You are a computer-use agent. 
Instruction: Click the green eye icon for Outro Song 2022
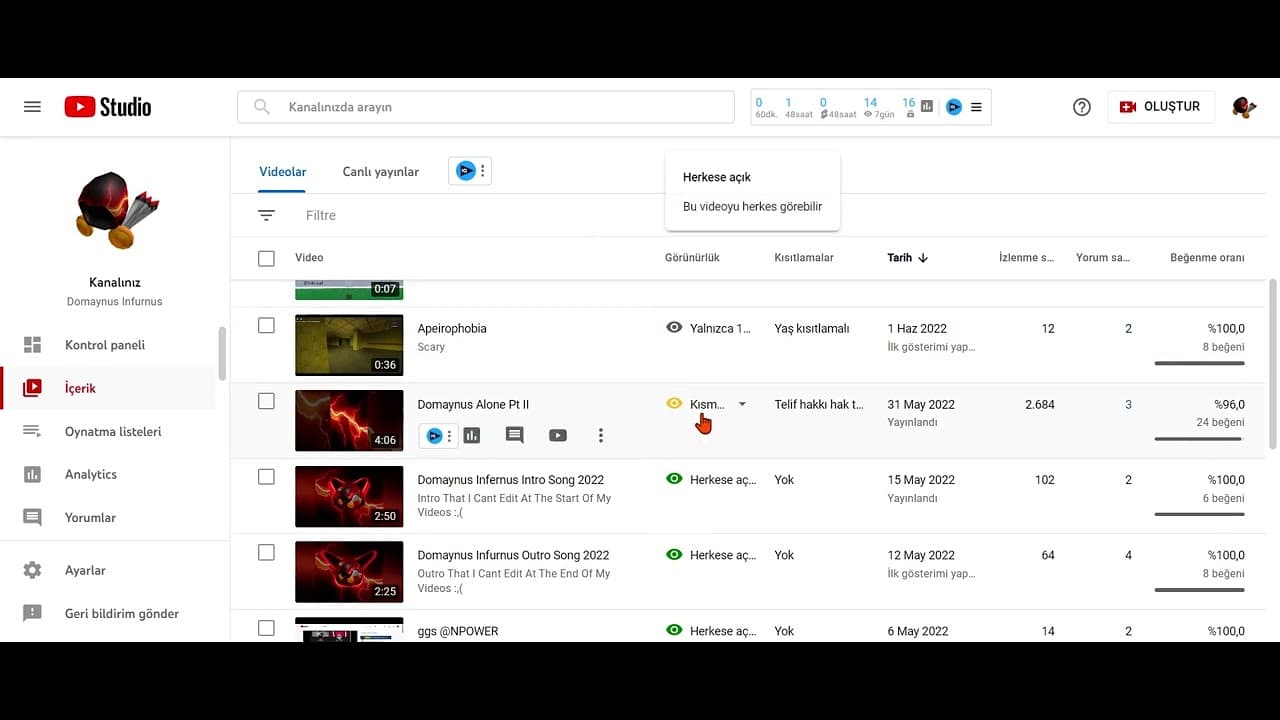(674, 554)
